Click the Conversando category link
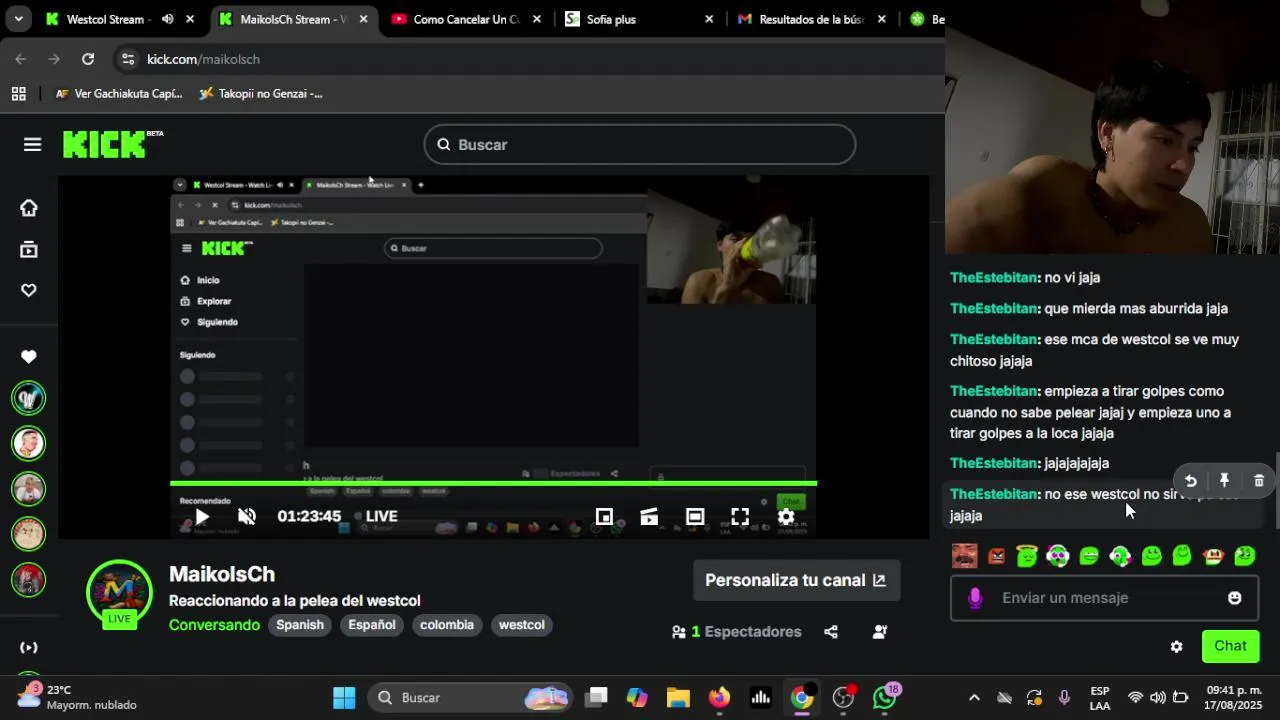The width and height of the screenshot is (1280, 720). pos(214,625)
